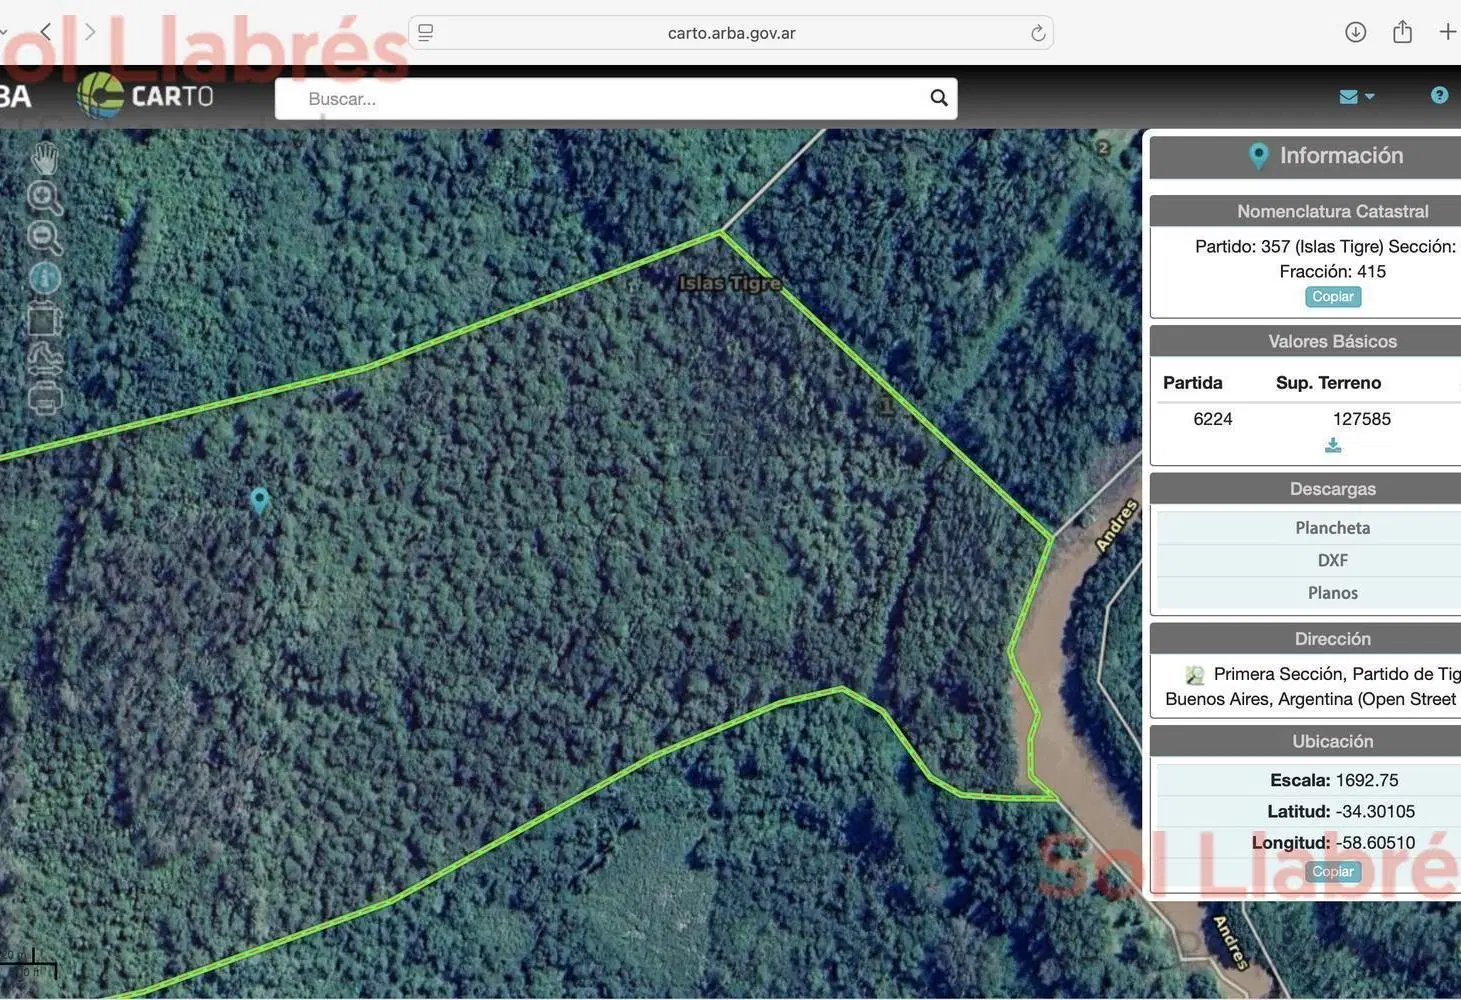Choose the distance measurement tool
1461x1000 pixels.
45,358
